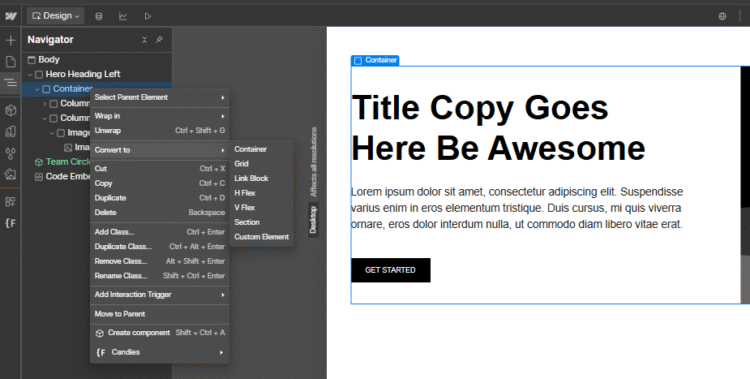Open Select Parent Element submenu
Viewport: 750px width, 379px height.
160,98
